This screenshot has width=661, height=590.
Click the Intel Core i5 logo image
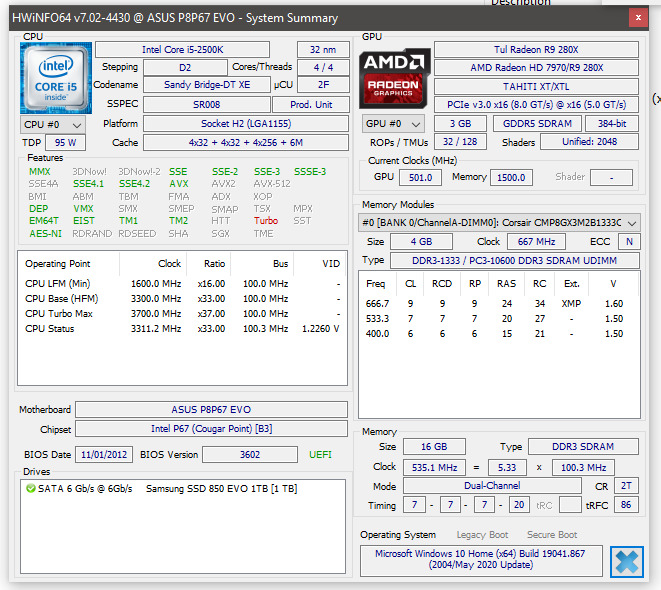click(x=56, y=78)
